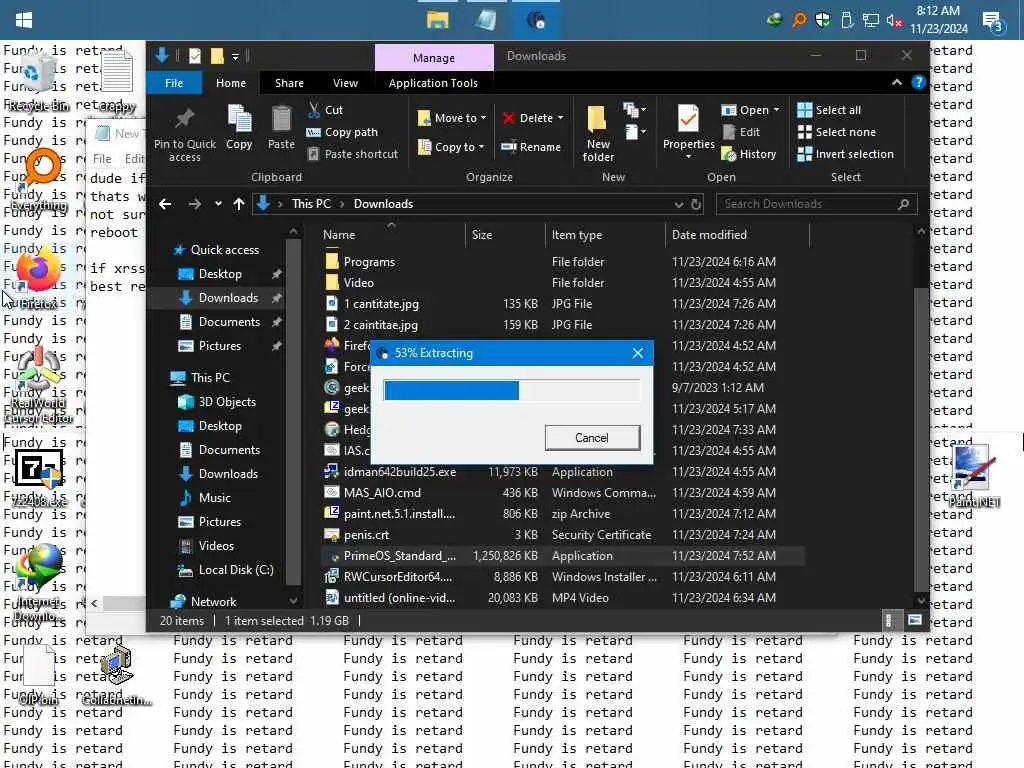The height and width of the screenshot is (768, 1024).
Task: Click the extraction progress bar
Action: [512, 391]
